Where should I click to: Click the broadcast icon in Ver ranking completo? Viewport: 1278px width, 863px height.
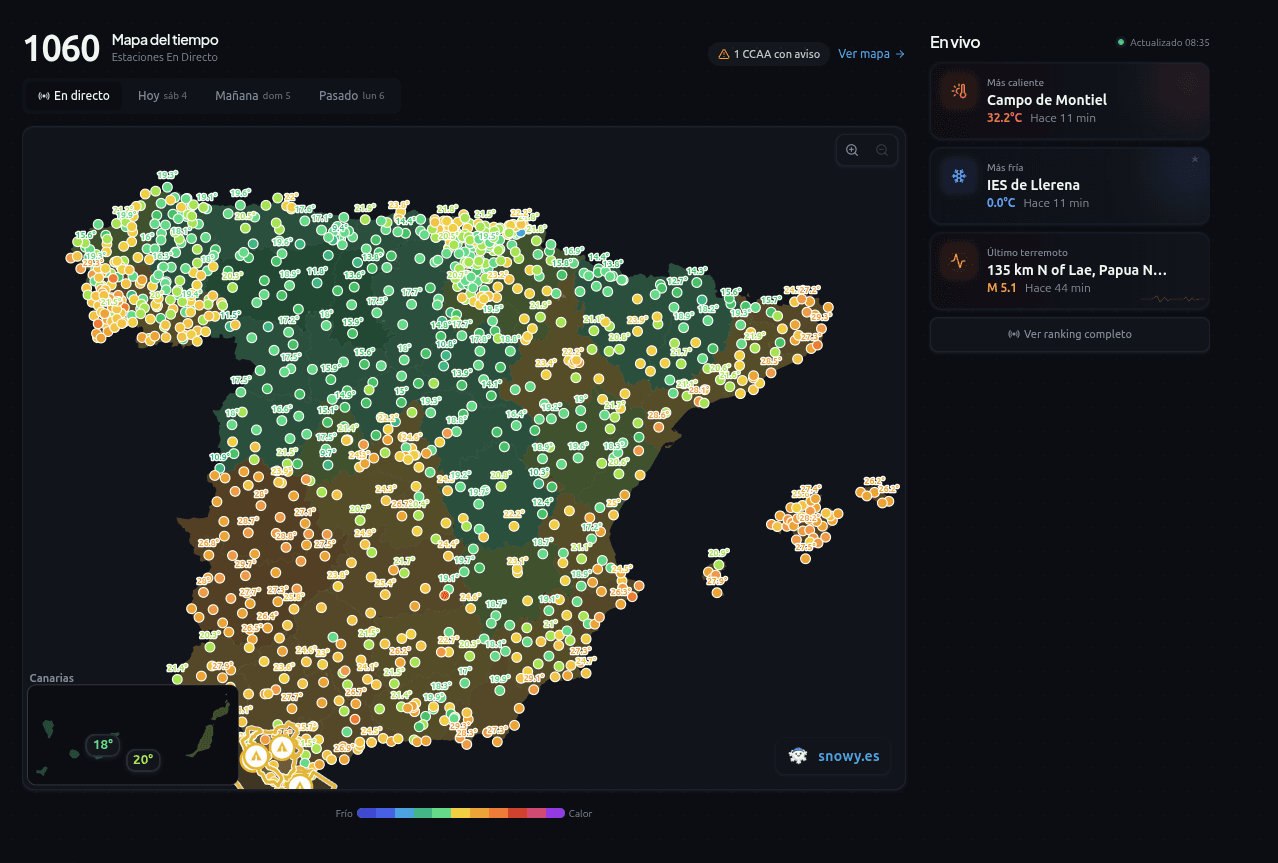point(1014,334)
